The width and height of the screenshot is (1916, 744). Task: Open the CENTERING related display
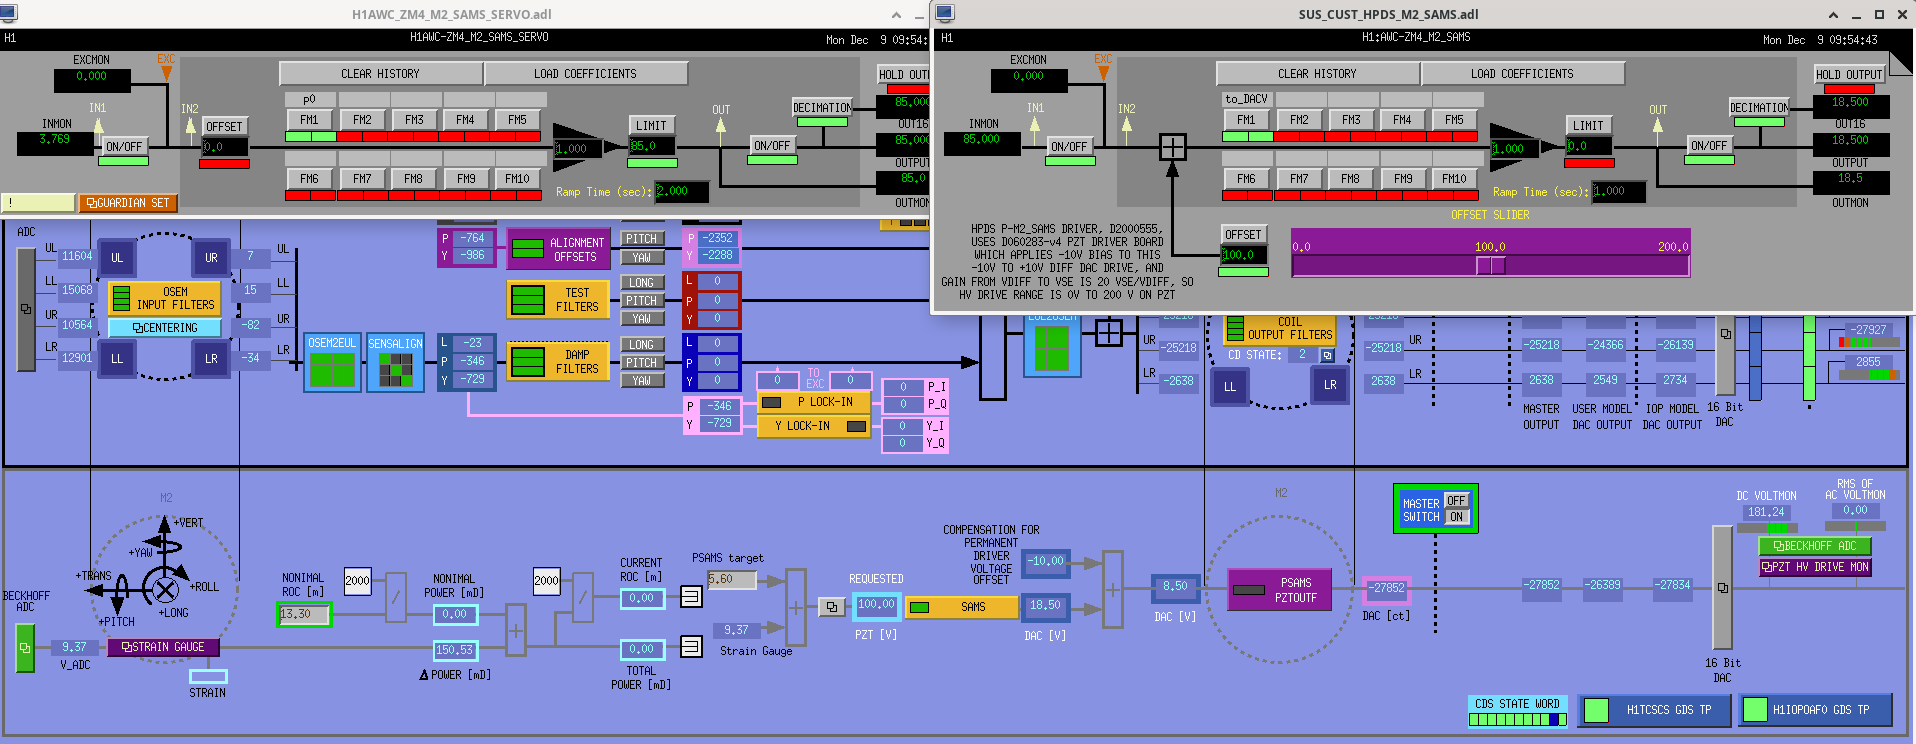165,328
